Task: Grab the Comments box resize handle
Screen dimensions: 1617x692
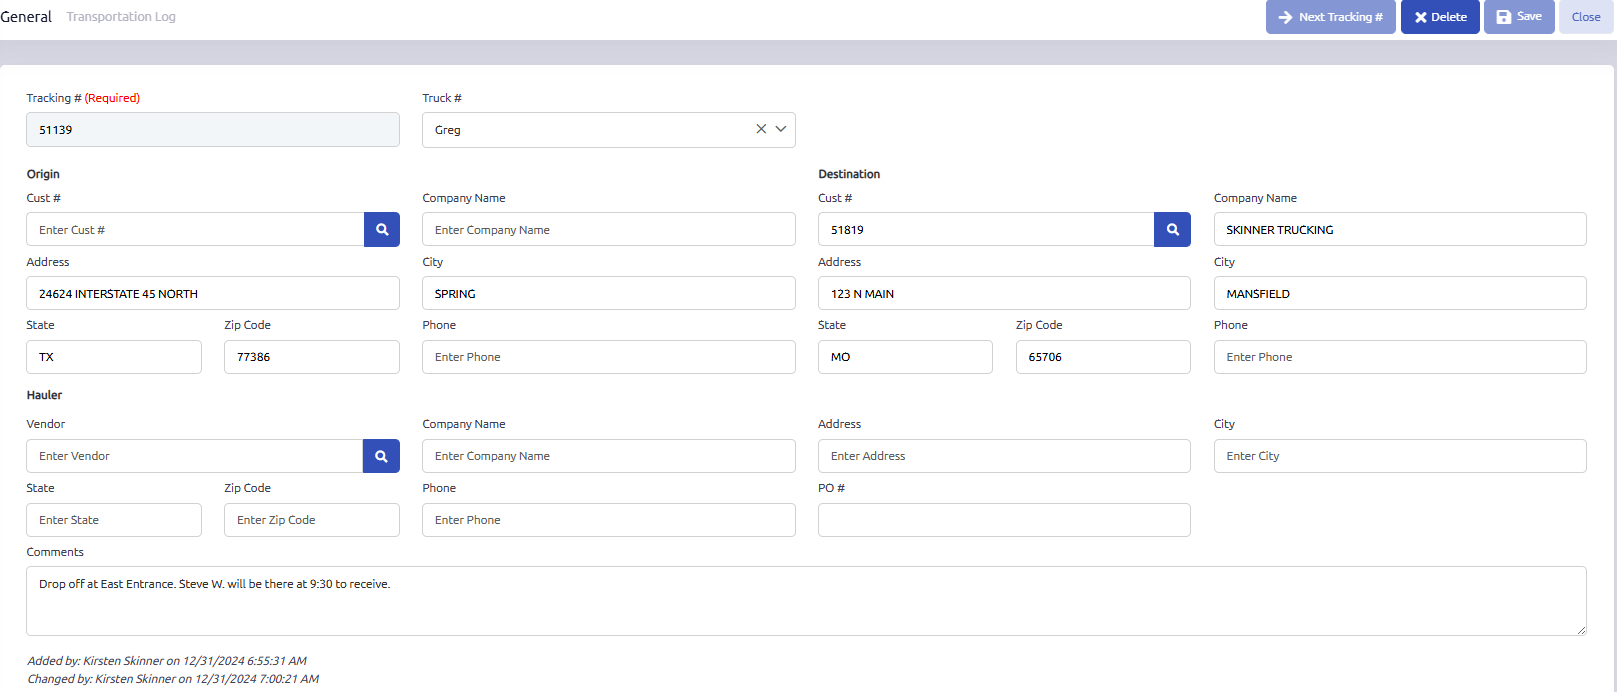Action: 1581,630
